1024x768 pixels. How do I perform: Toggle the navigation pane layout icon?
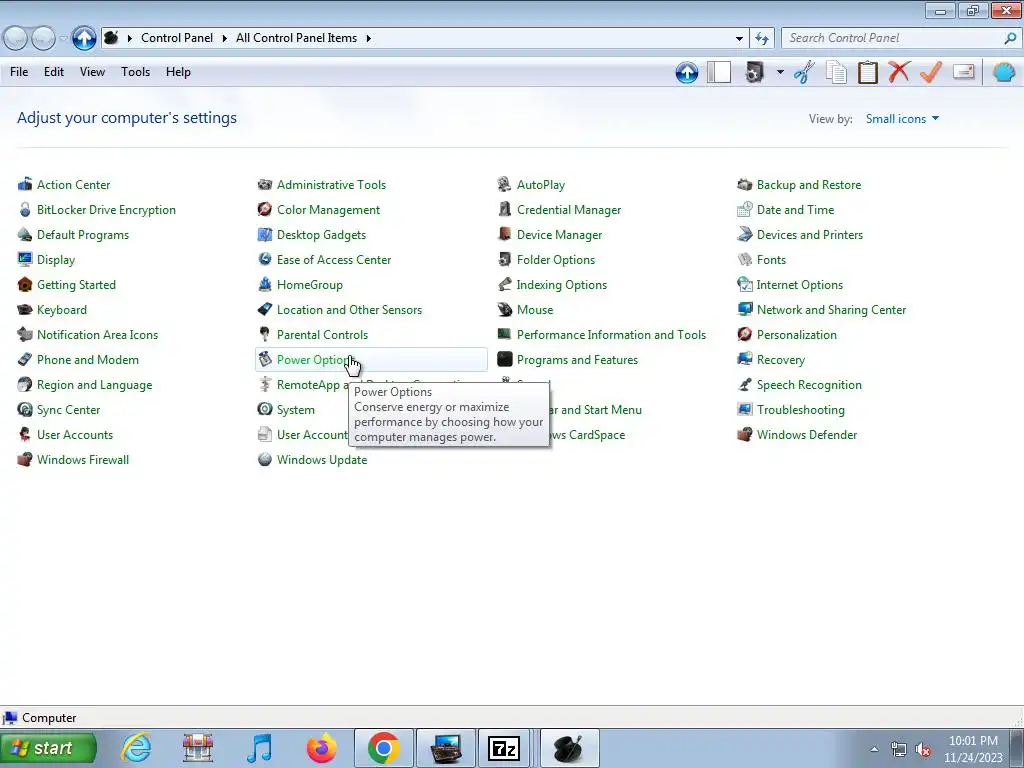point(719,72)
